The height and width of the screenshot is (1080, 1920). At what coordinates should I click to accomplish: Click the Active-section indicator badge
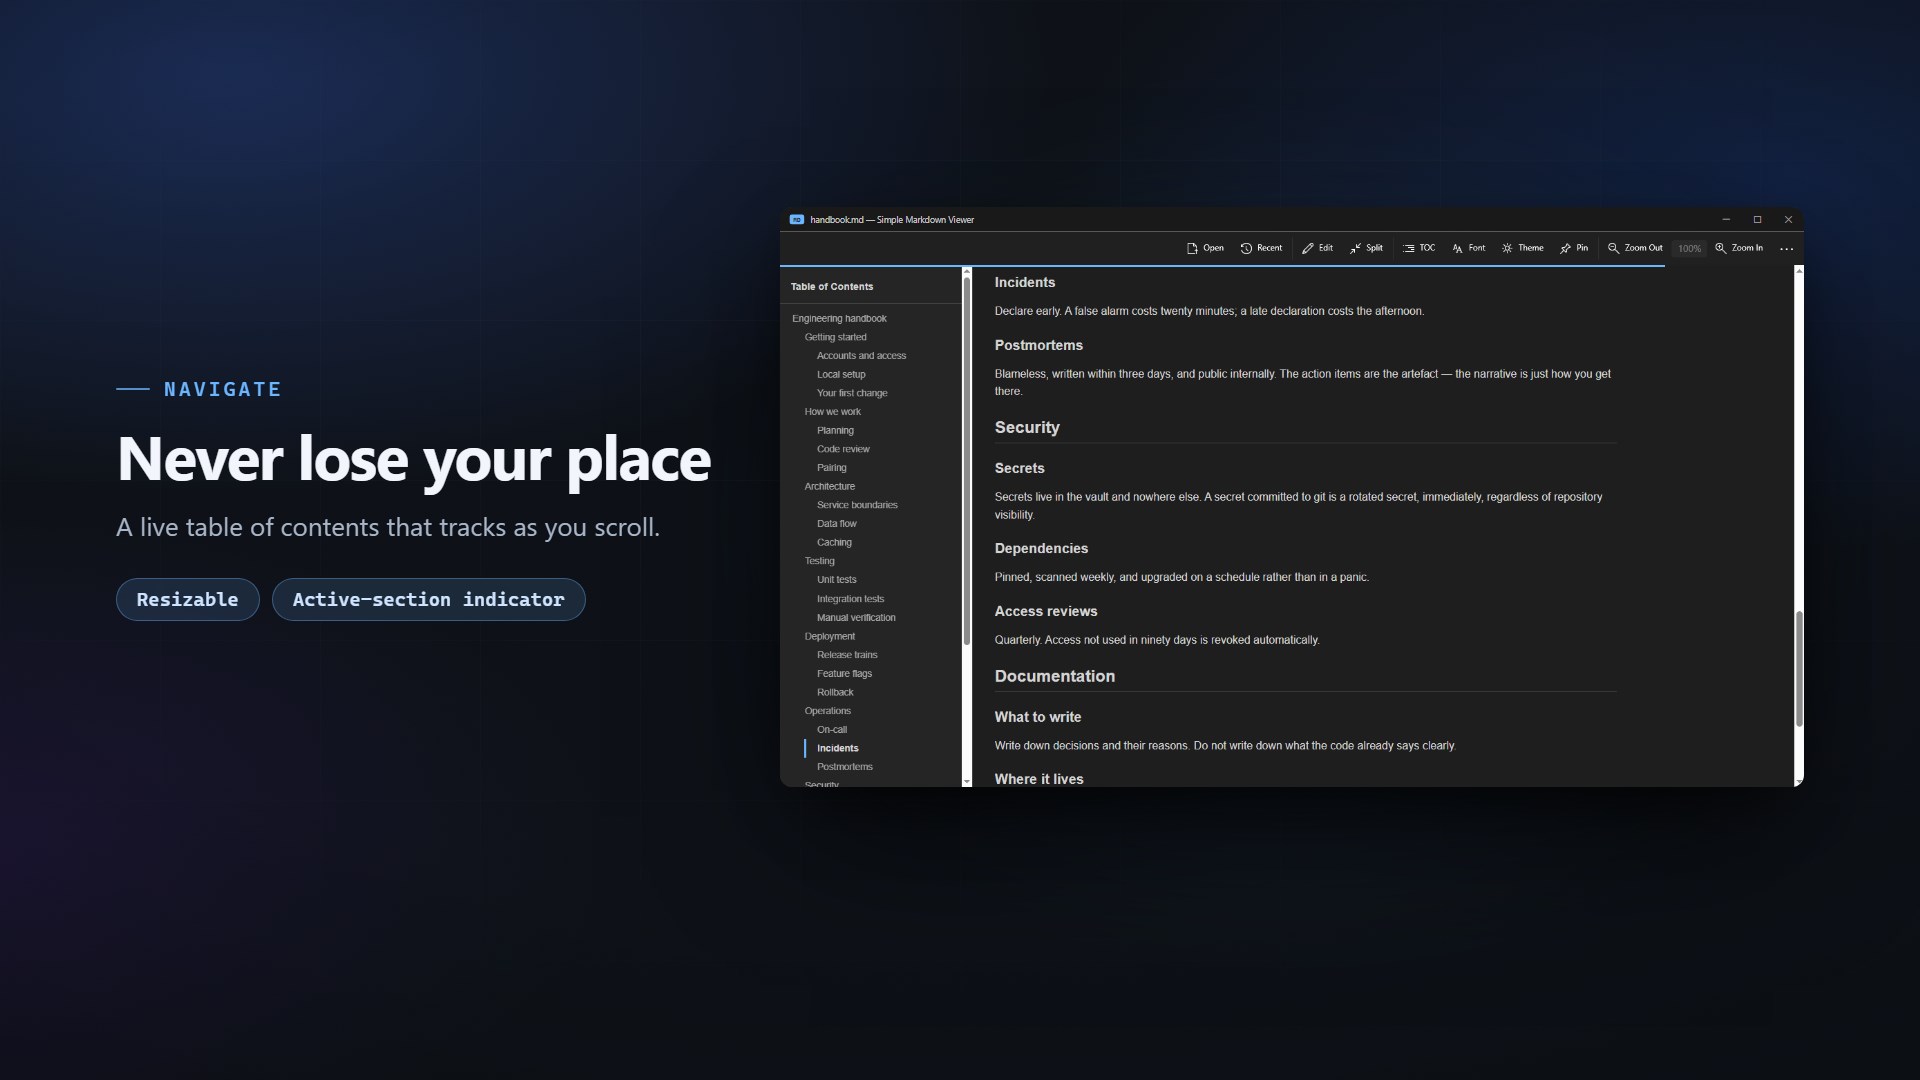click(x=428, y=600)
